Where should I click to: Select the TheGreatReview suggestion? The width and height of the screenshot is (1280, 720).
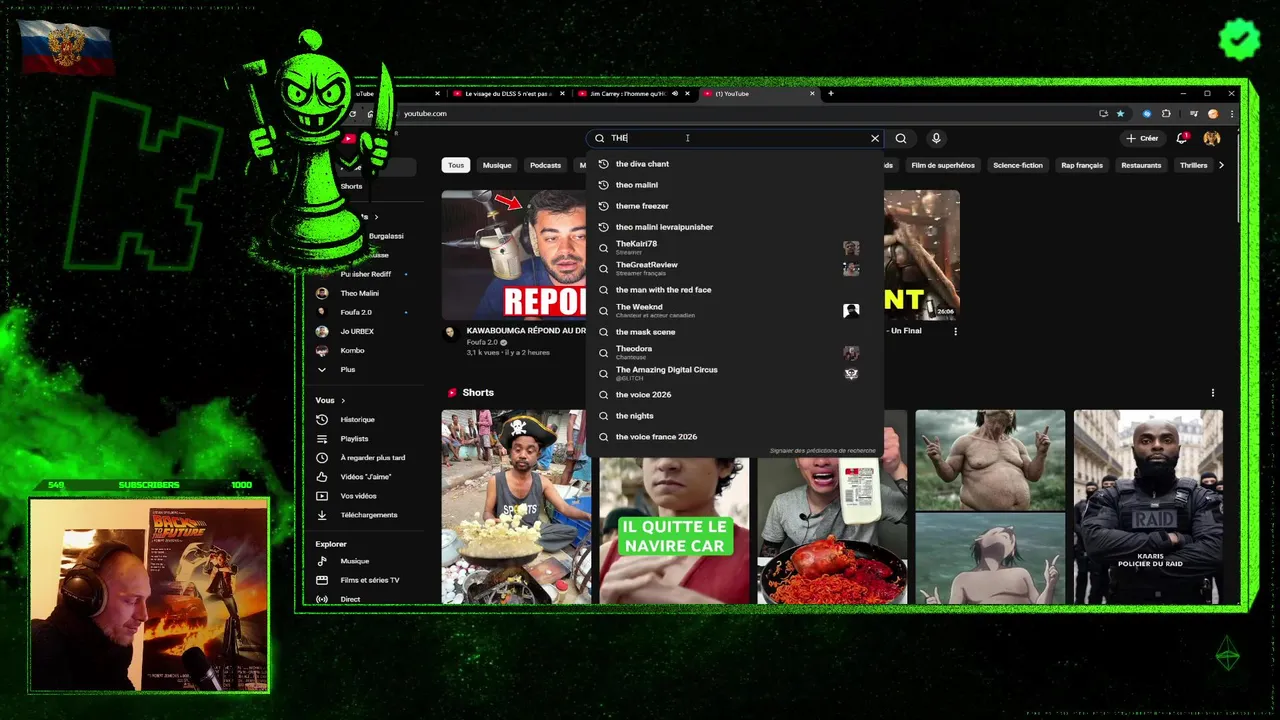point(735,269)
